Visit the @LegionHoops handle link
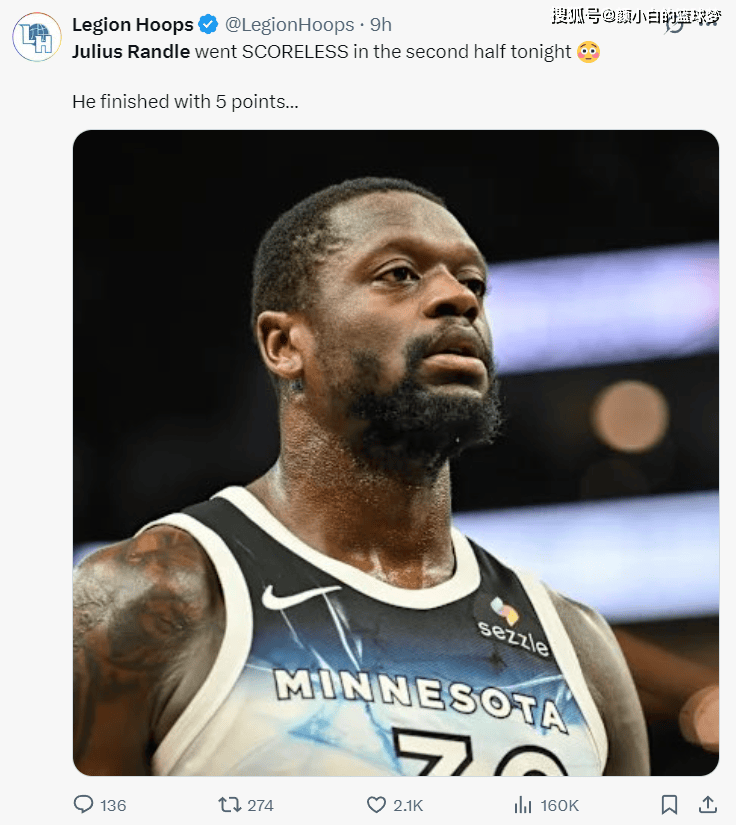This screenshot has height=825, width=736. 289,24
